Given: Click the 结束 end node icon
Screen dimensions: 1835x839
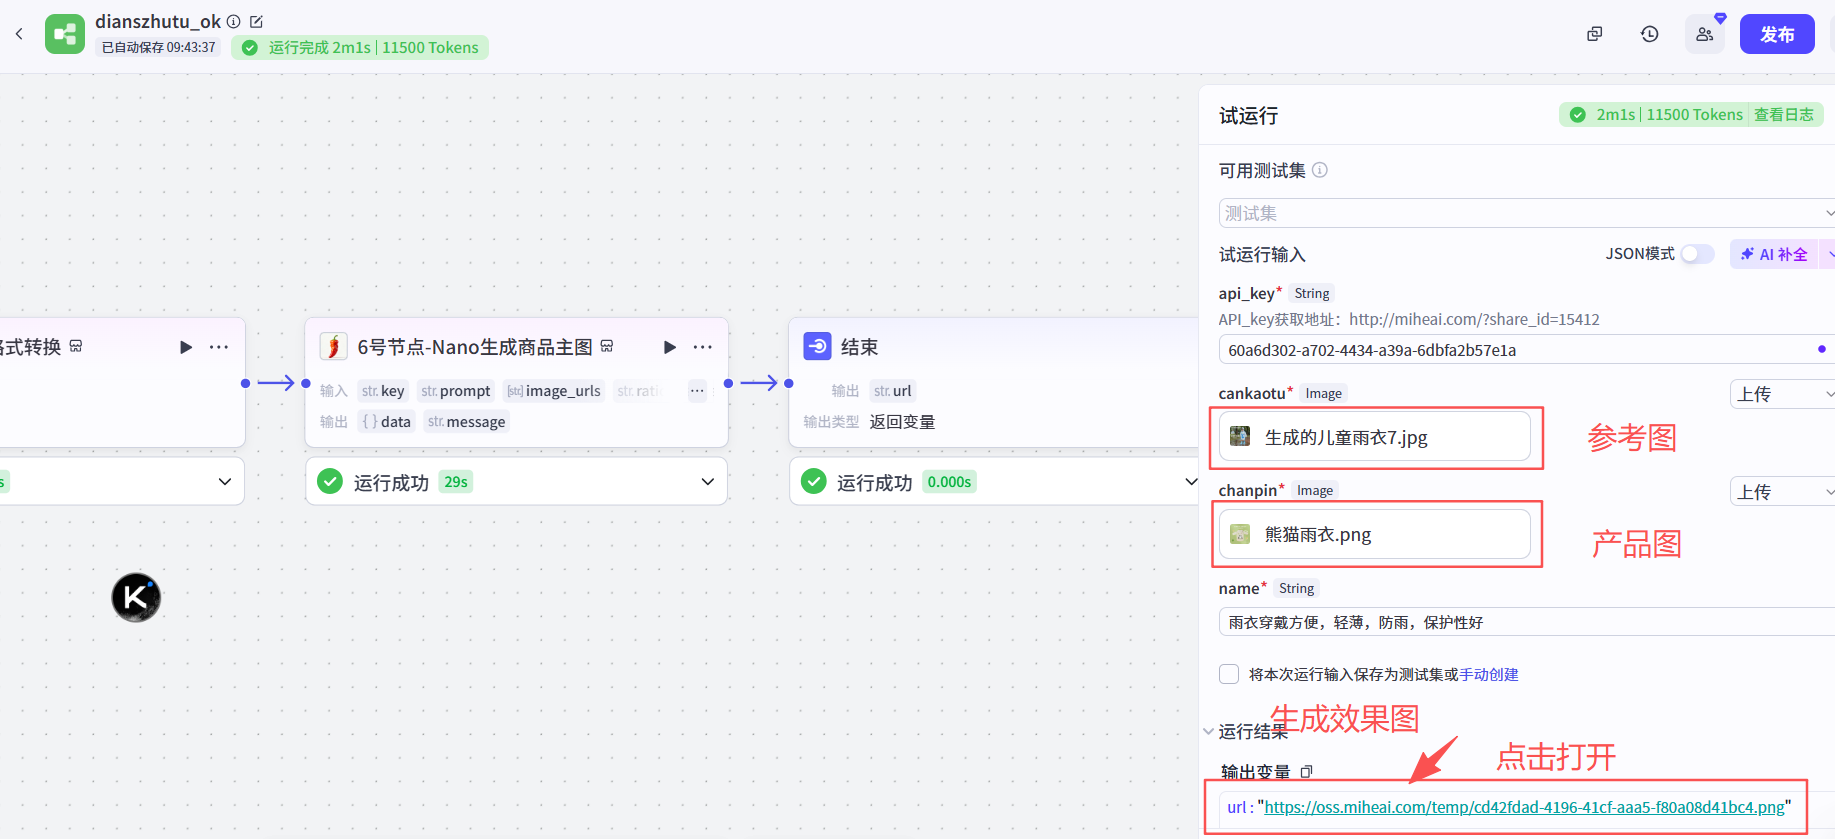Looking at the screenshot, I should (818, 346).
